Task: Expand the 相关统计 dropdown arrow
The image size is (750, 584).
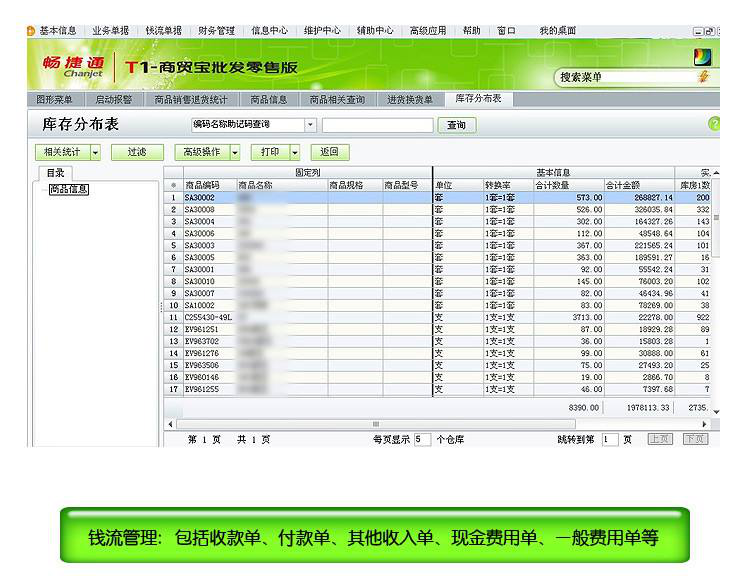Action: (96, 152)
